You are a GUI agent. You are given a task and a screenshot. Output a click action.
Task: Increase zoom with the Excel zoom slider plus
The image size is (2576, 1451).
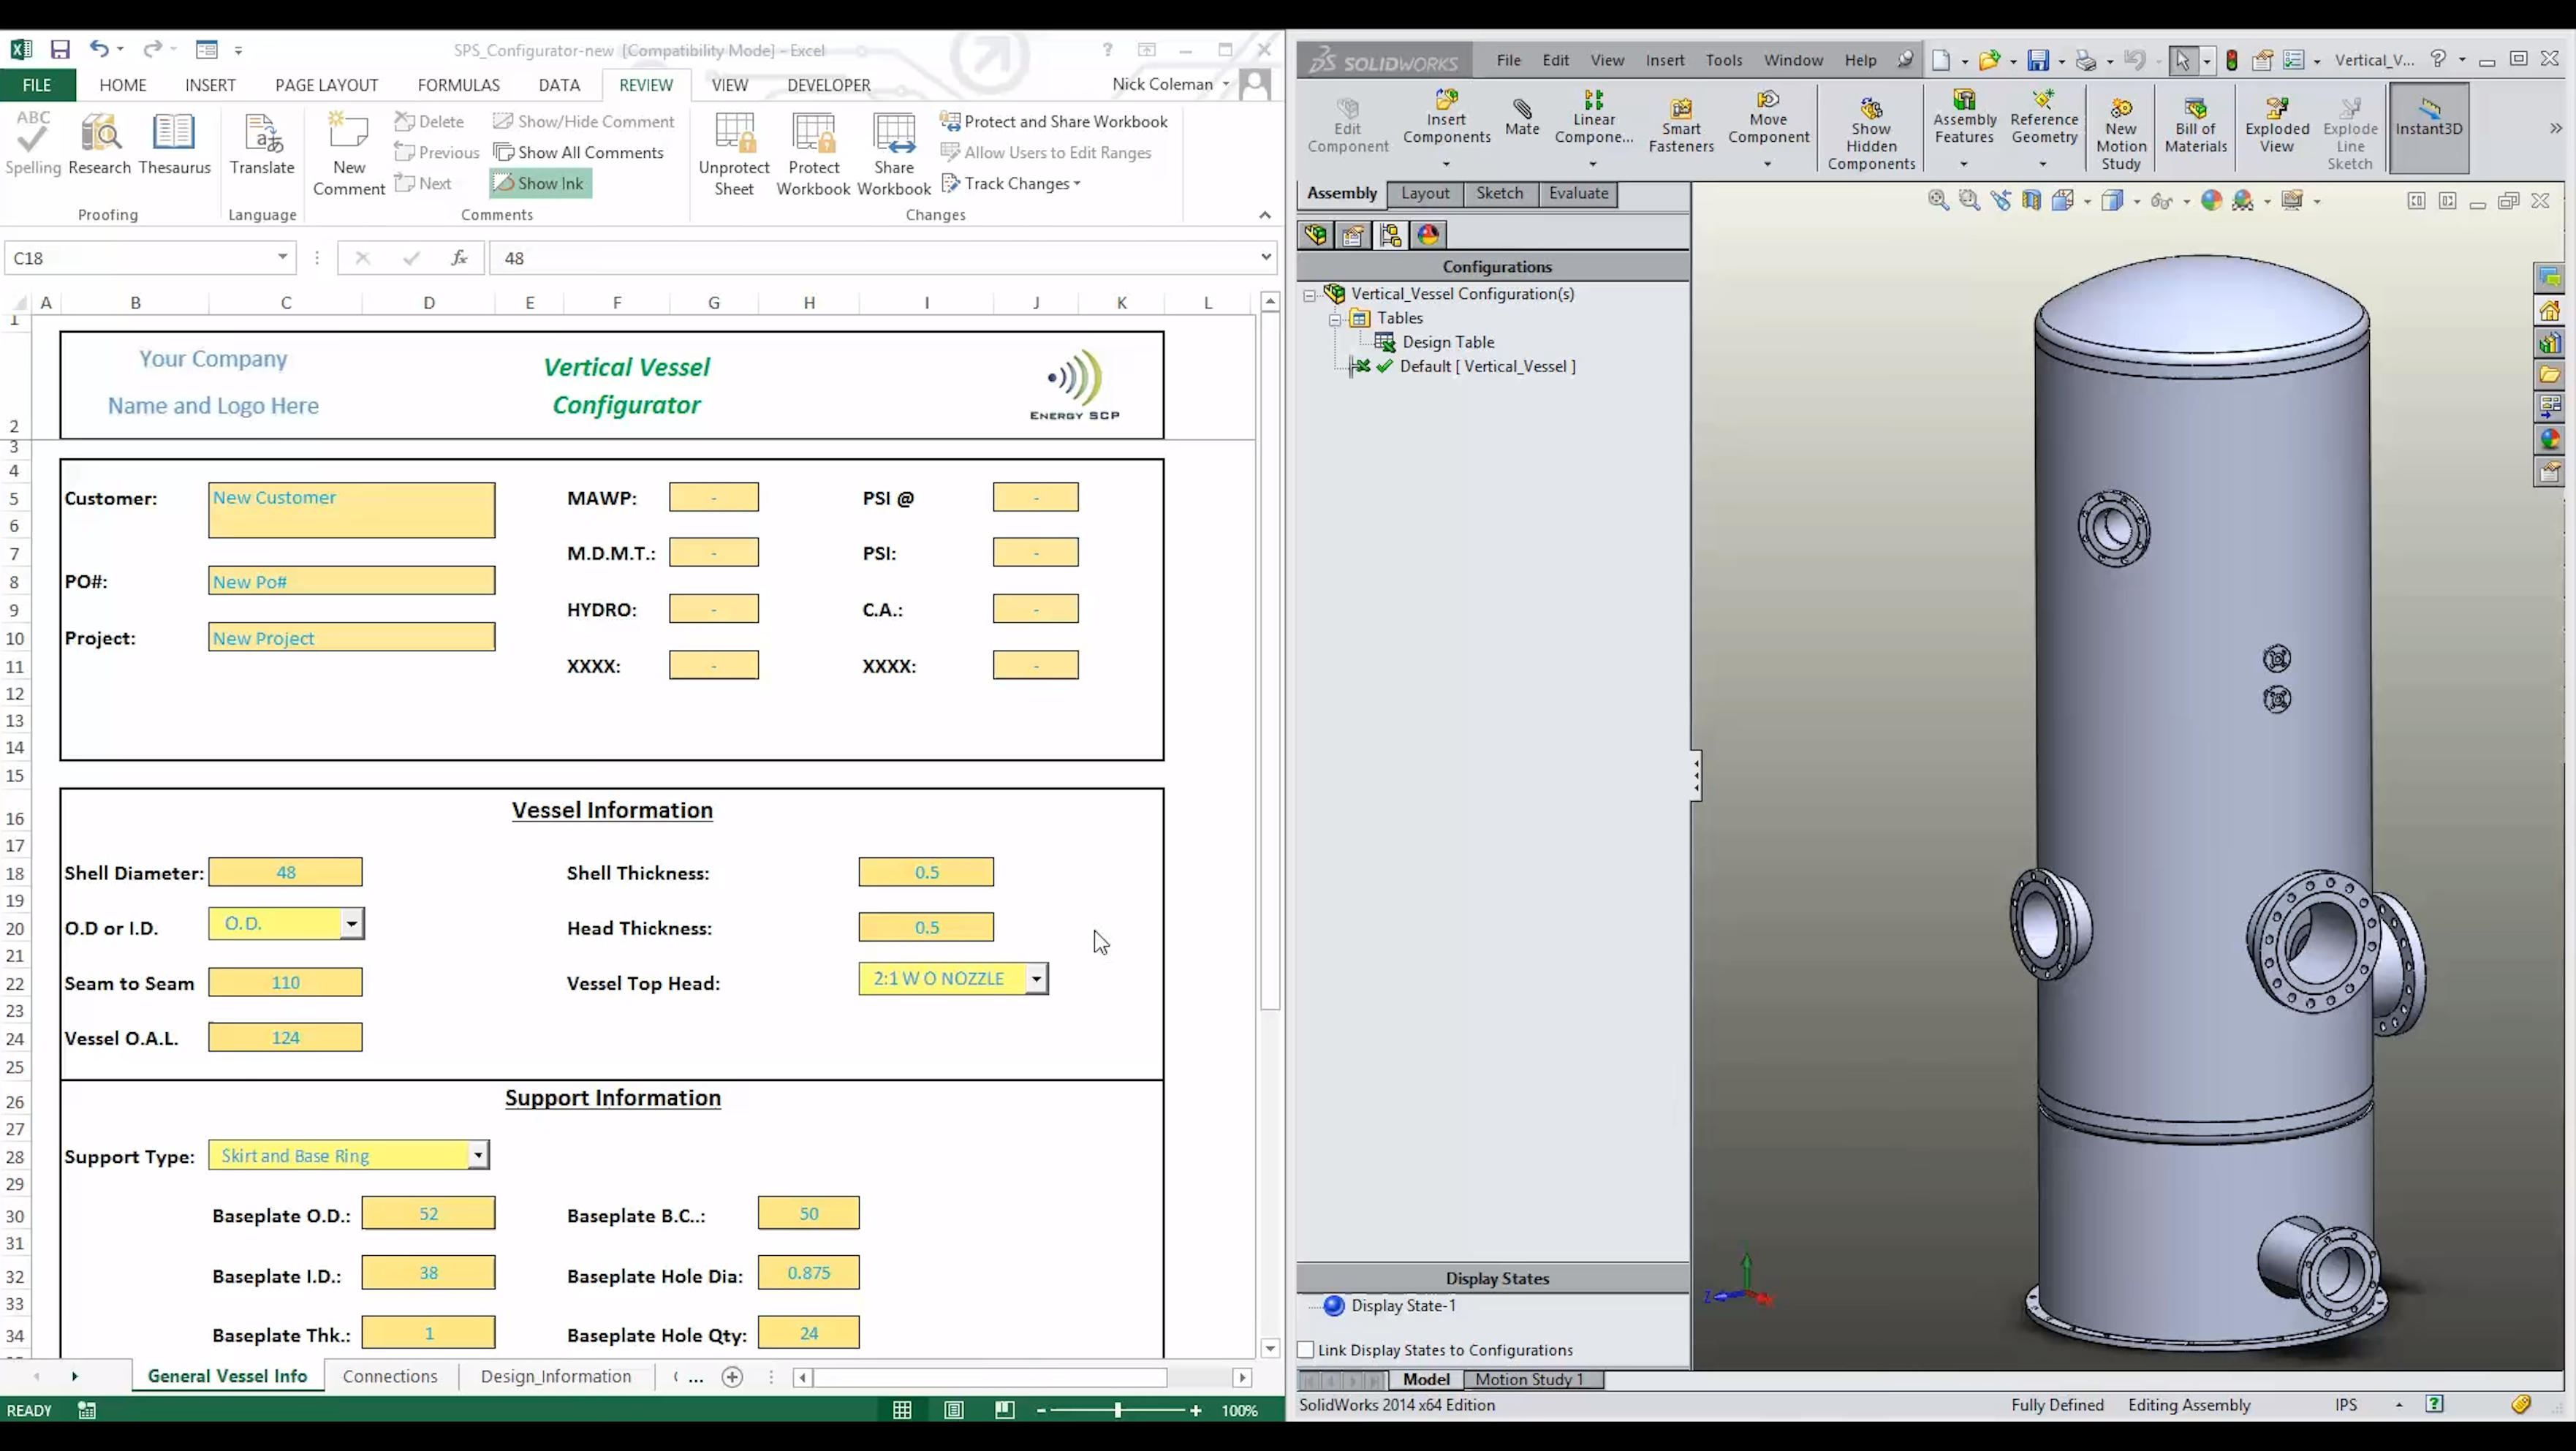[1196, 1410]
